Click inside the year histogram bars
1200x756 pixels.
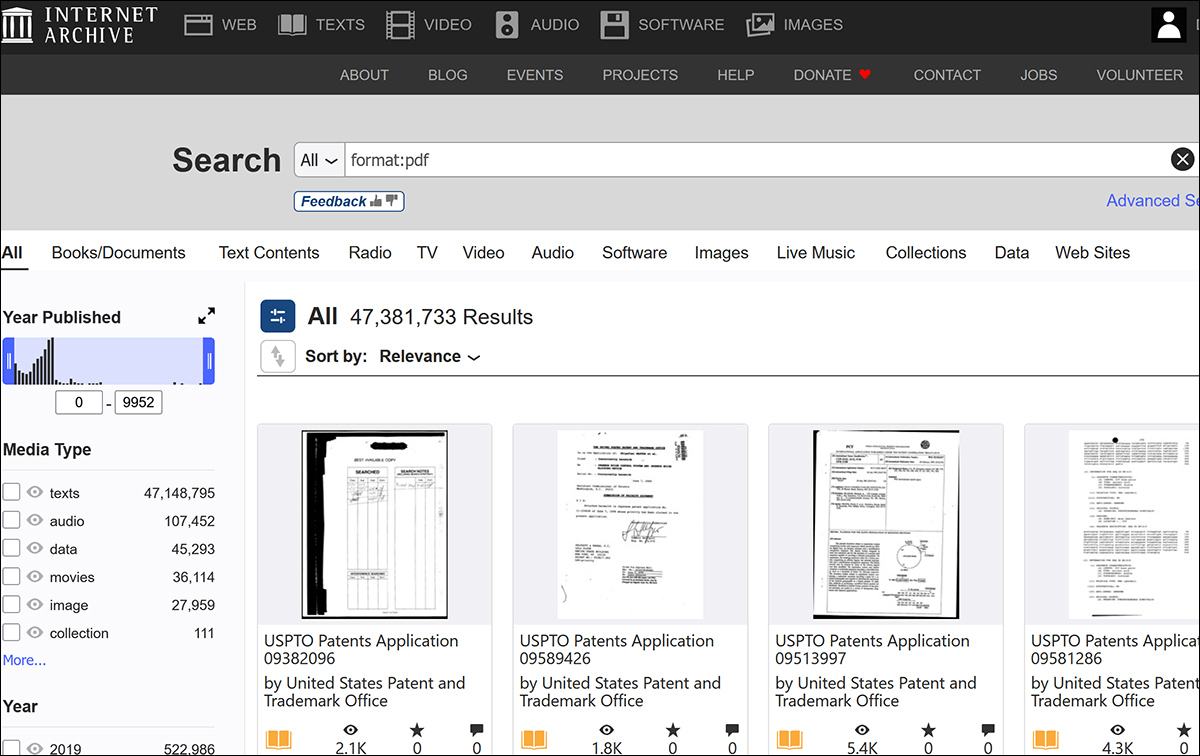109,361
